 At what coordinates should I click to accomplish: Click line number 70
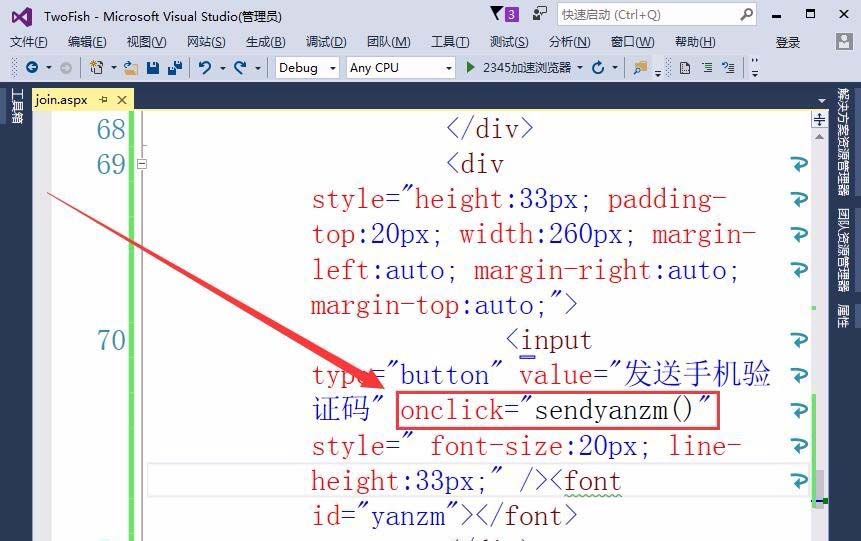[111, 341]
